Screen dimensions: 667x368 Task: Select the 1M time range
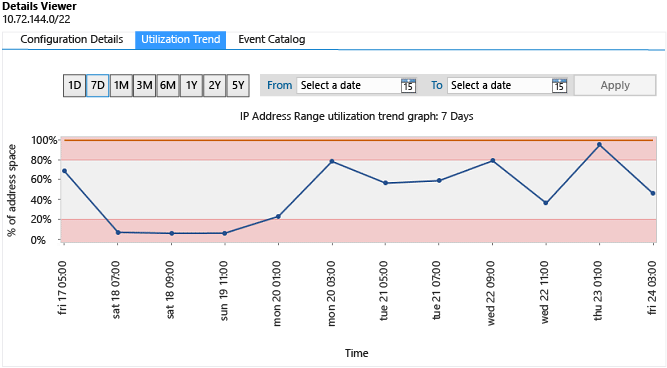pos(121,86)
